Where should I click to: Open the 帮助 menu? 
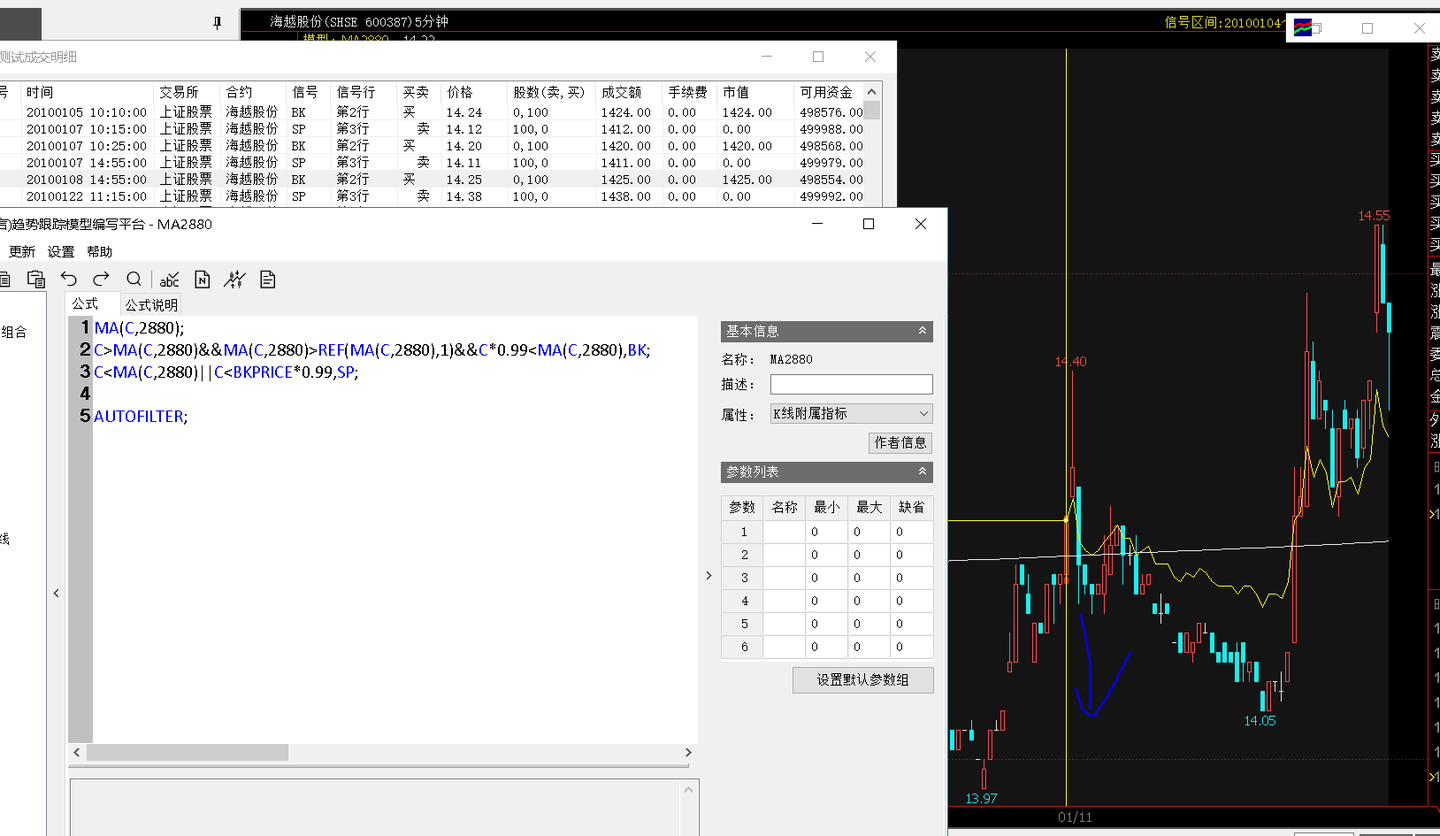coord(100,252)
